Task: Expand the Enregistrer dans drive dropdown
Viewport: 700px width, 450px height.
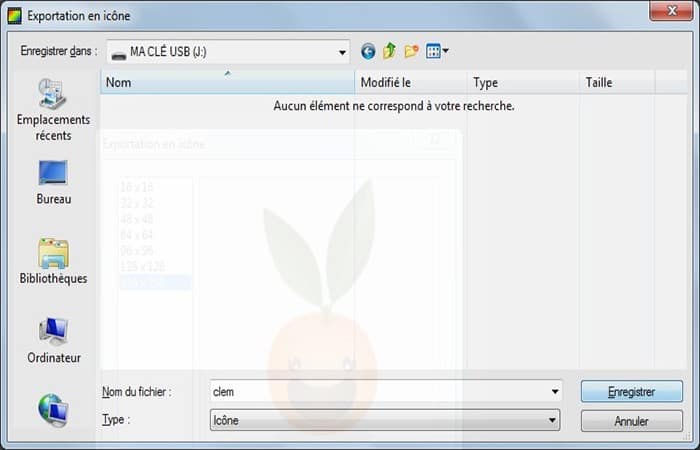Action: tap(342, 52)
